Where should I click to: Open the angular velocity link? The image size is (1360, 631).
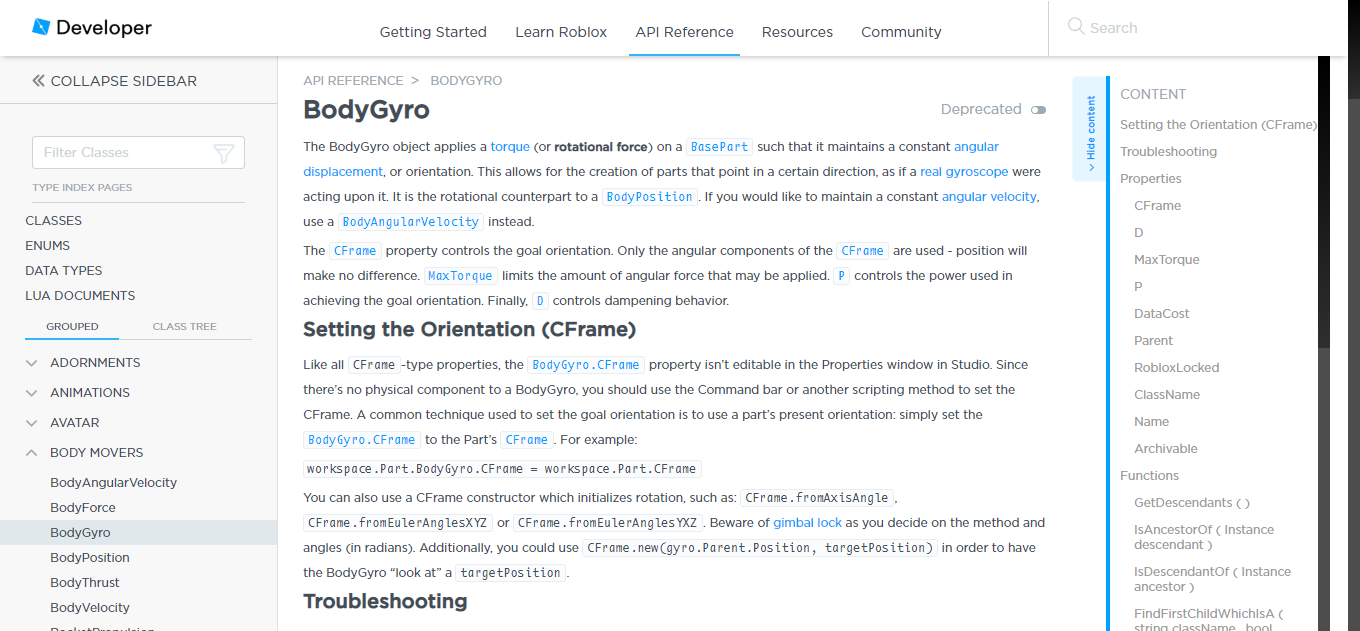pos(989,197)
